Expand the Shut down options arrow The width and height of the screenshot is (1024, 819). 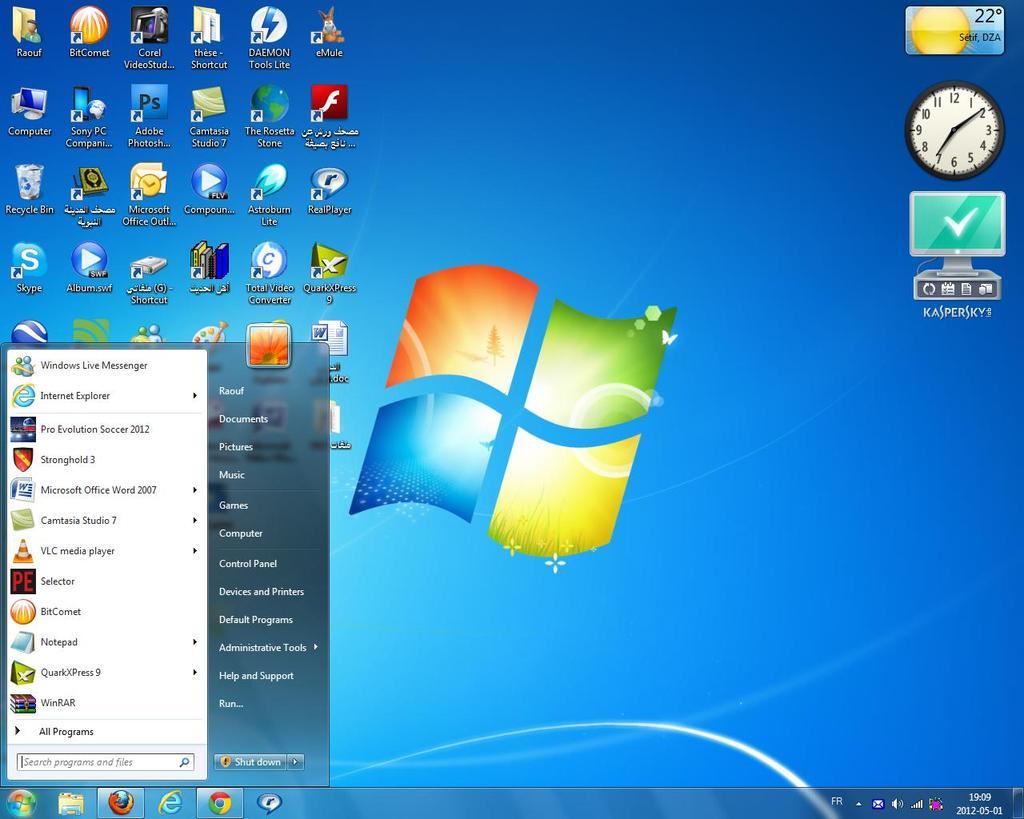[295, 762]
